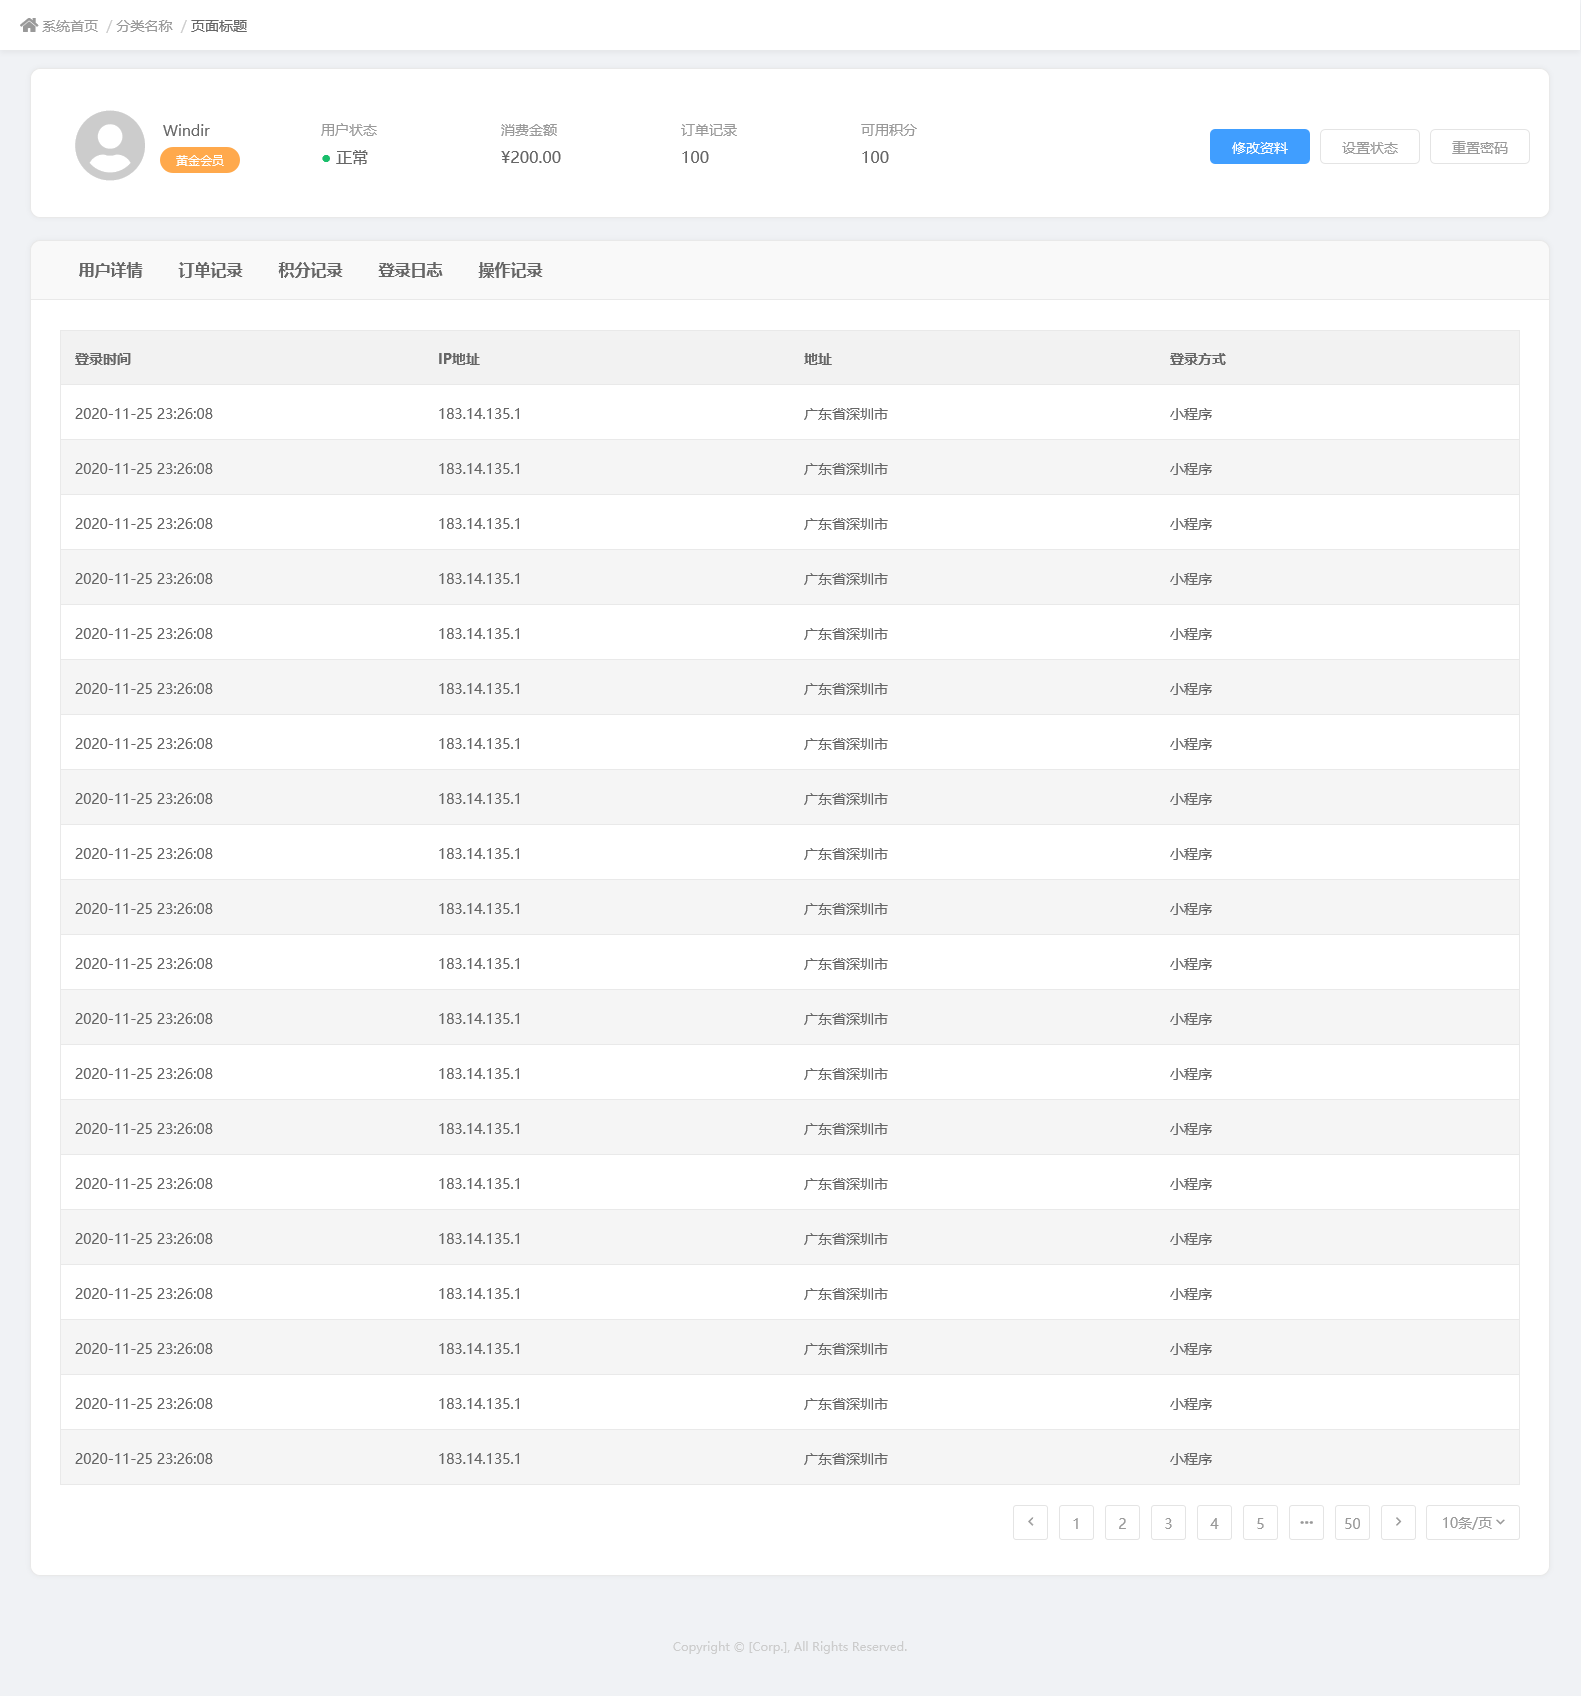Click the pagination ellipsis button
The width and height of the screenshot is (1581, 1696).
(1306, 1522)
